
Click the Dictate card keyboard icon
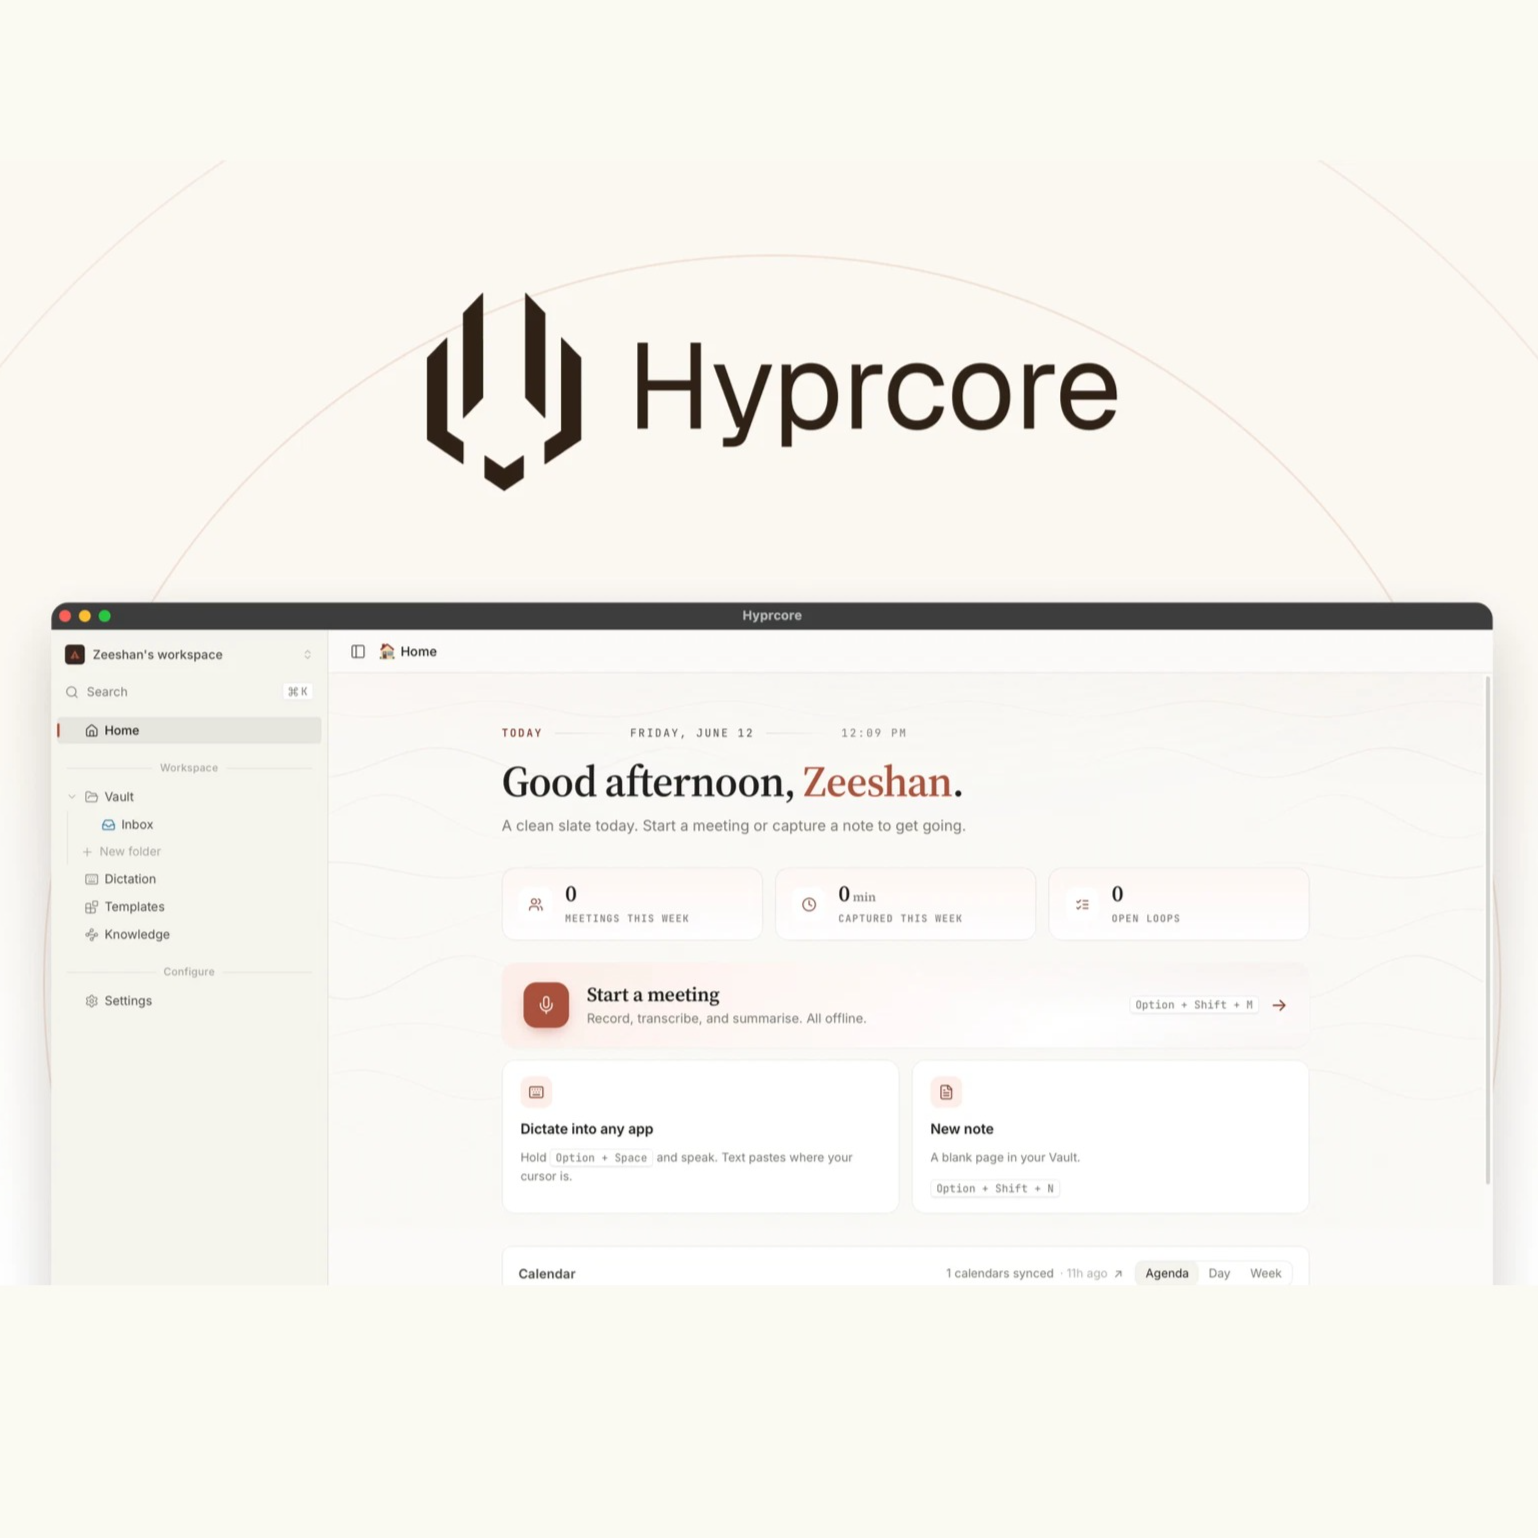pyautogui.click(x=537, y=1092)
